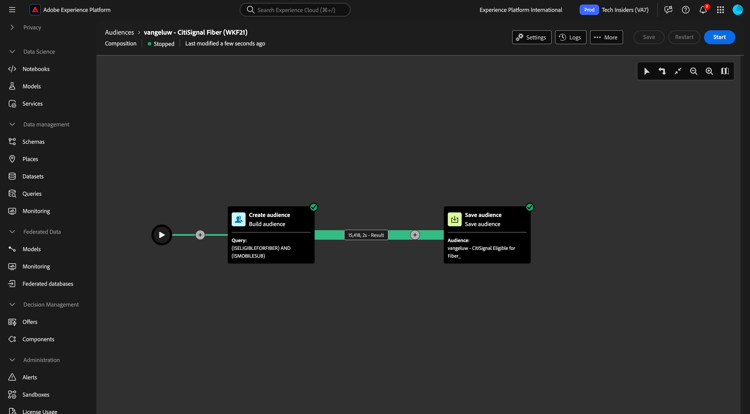The width and height of the screenshot is (750, 414).
Task: Fit the canvas to screen
Action: tap(678, 71)
